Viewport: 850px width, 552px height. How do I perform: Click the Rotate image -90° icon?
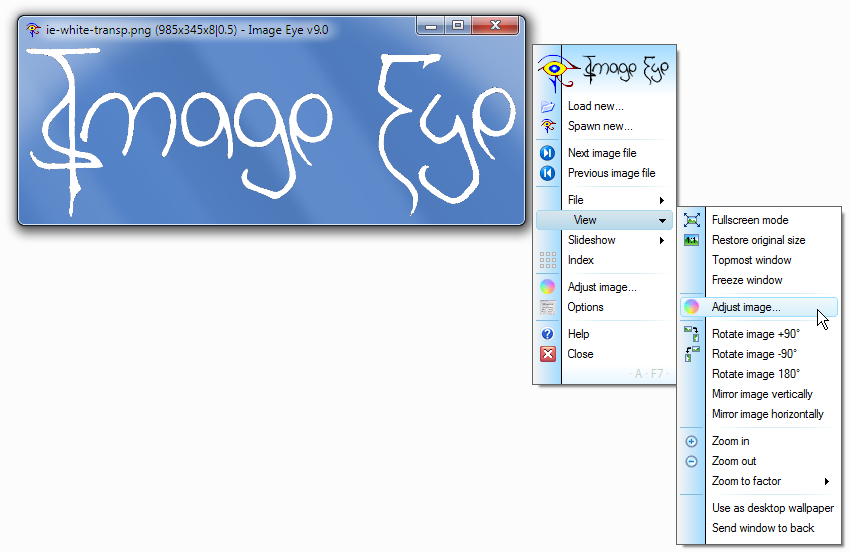pos(692,354)
